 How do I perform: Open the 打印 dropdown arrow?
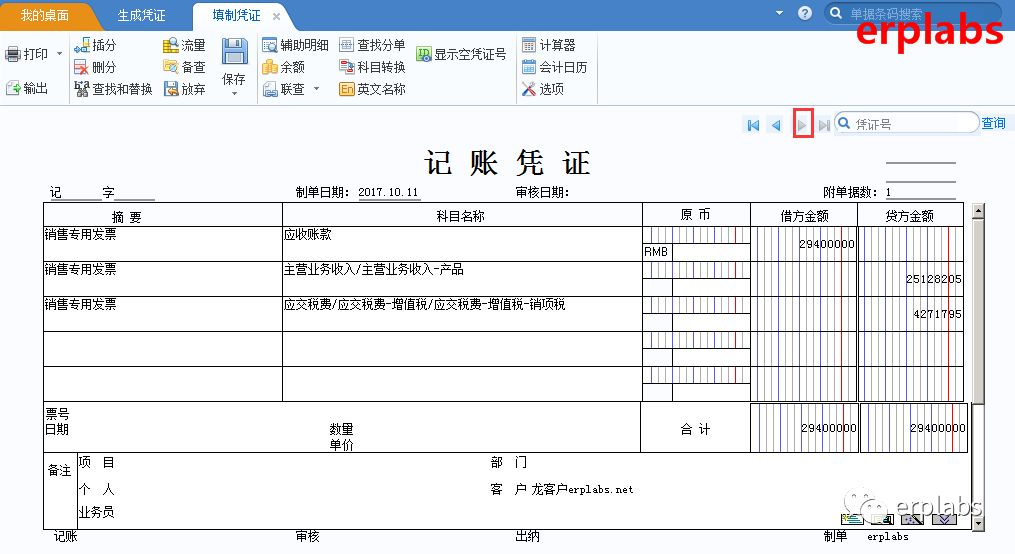point(60,54)
